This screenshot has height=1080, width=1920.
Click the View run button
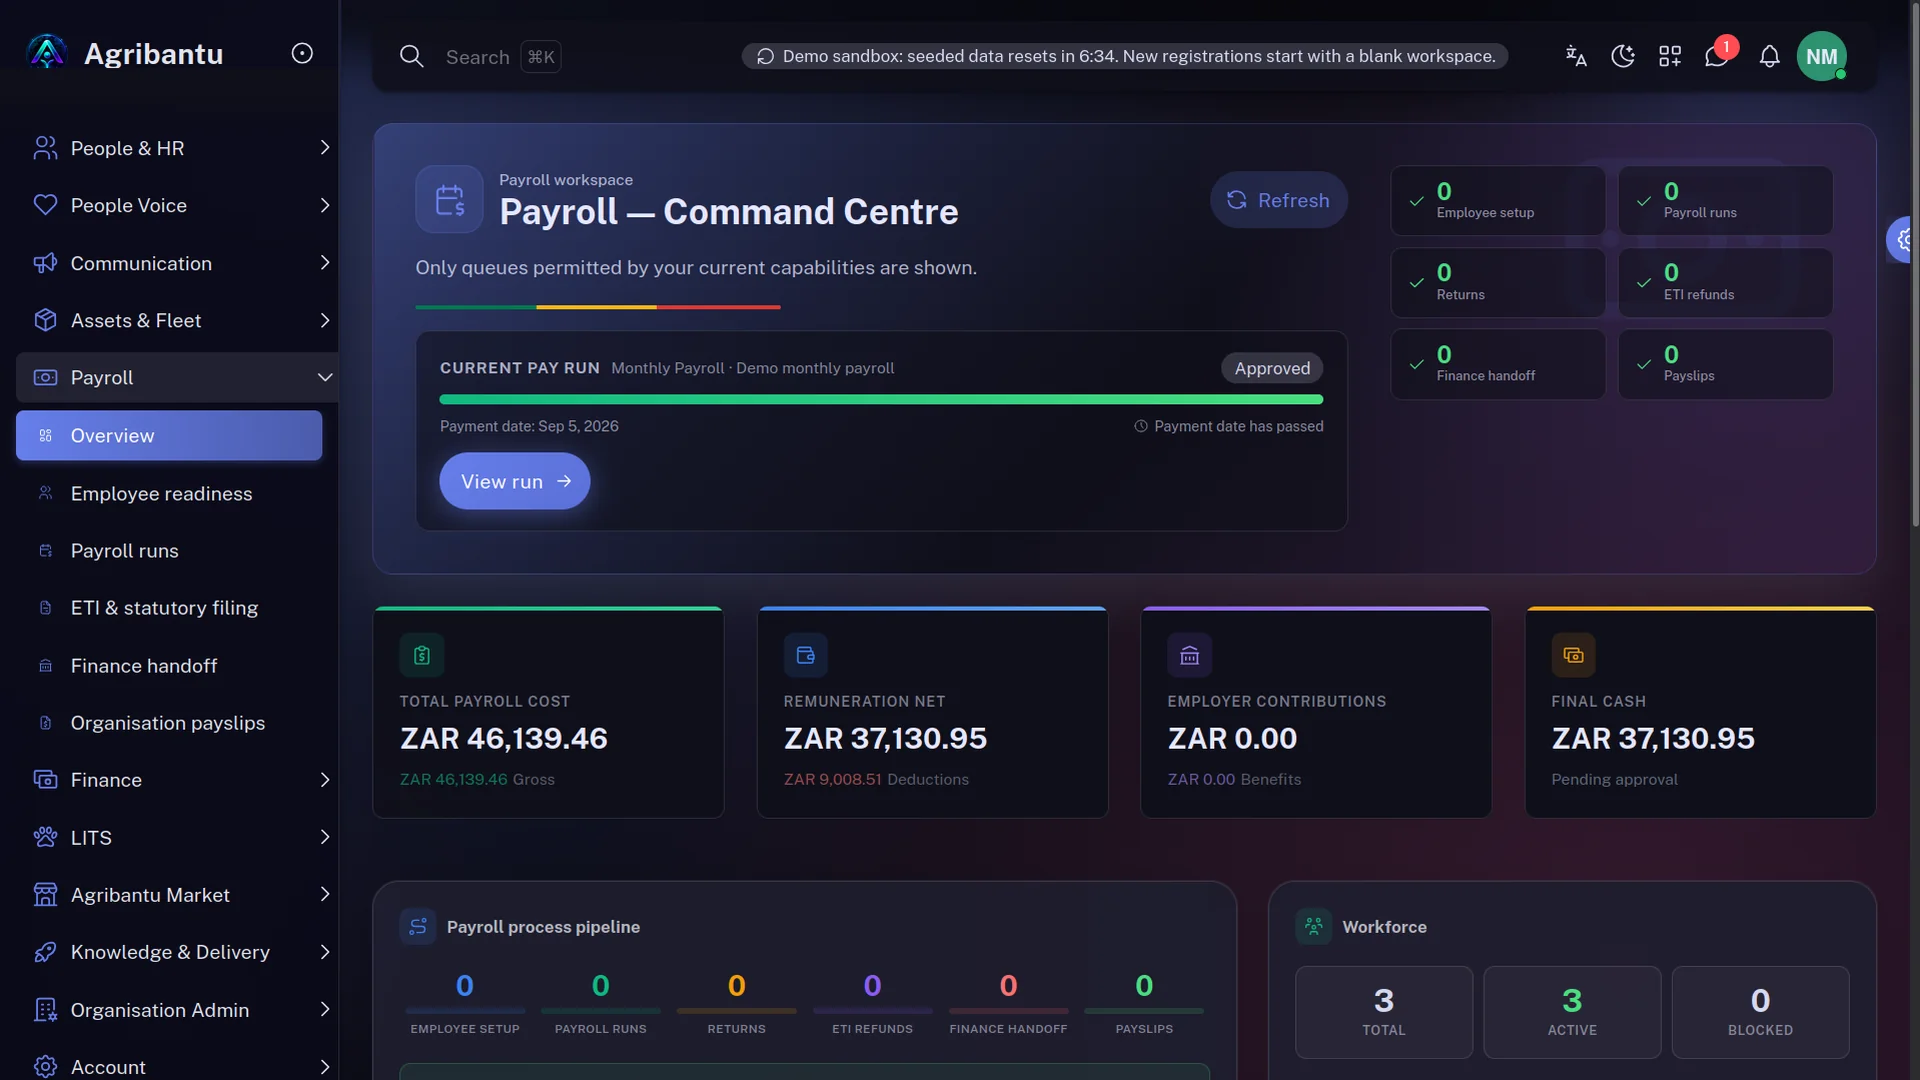(514, 481)
